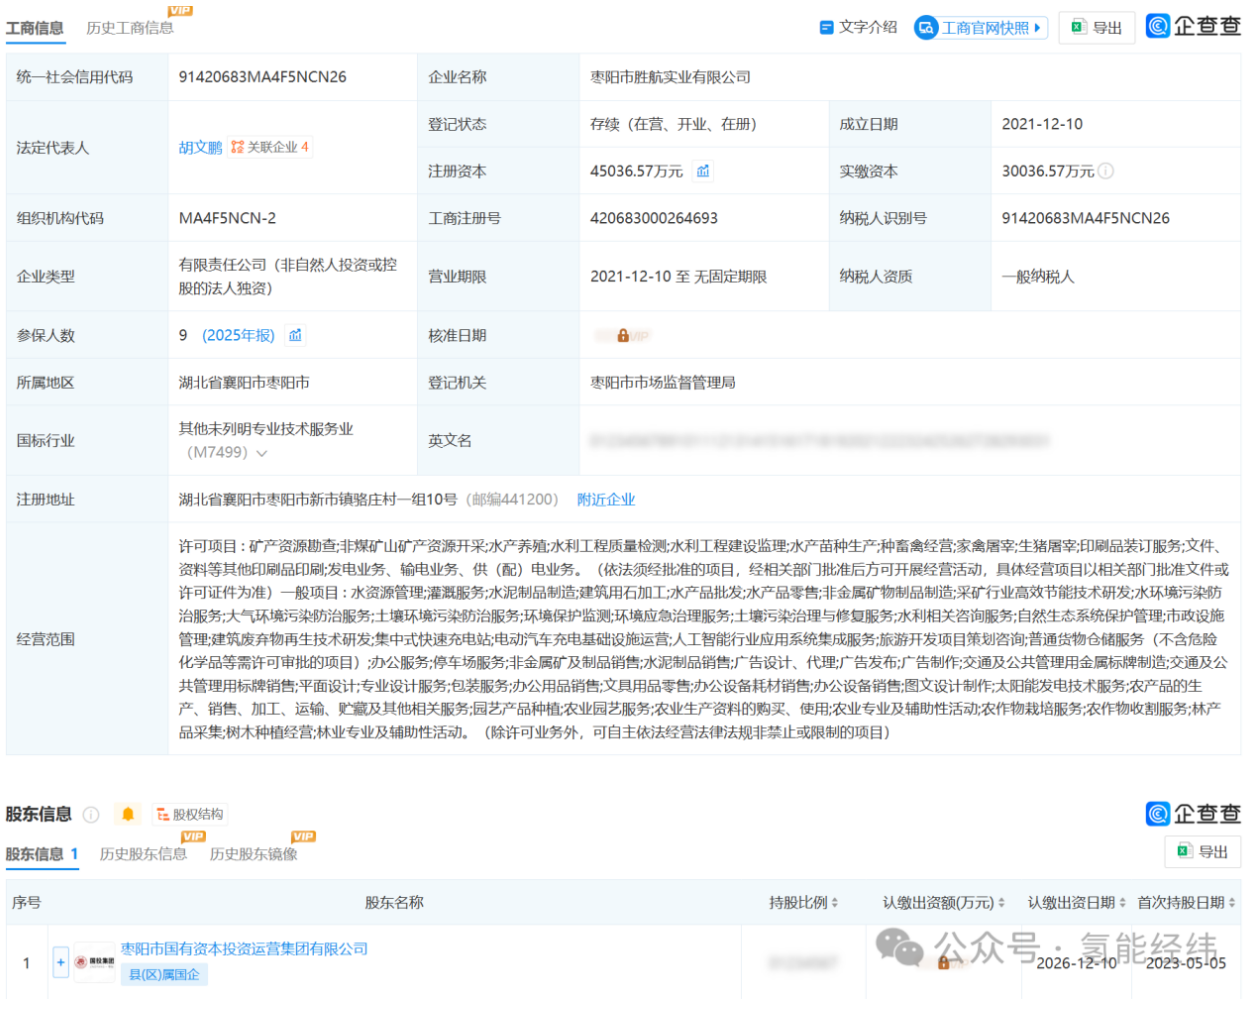This screenshot has height=1017, width=1250.
Task: Open 工商官网快照 snapshot button
Action: pyautogui.click(x=981, y=28)
